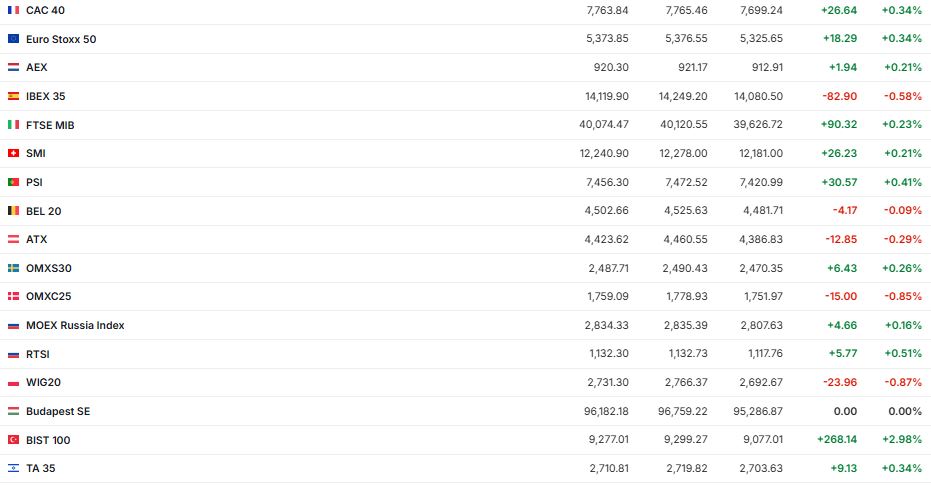Click the Israeli flag icon beside TA 35

pos(13,468)
